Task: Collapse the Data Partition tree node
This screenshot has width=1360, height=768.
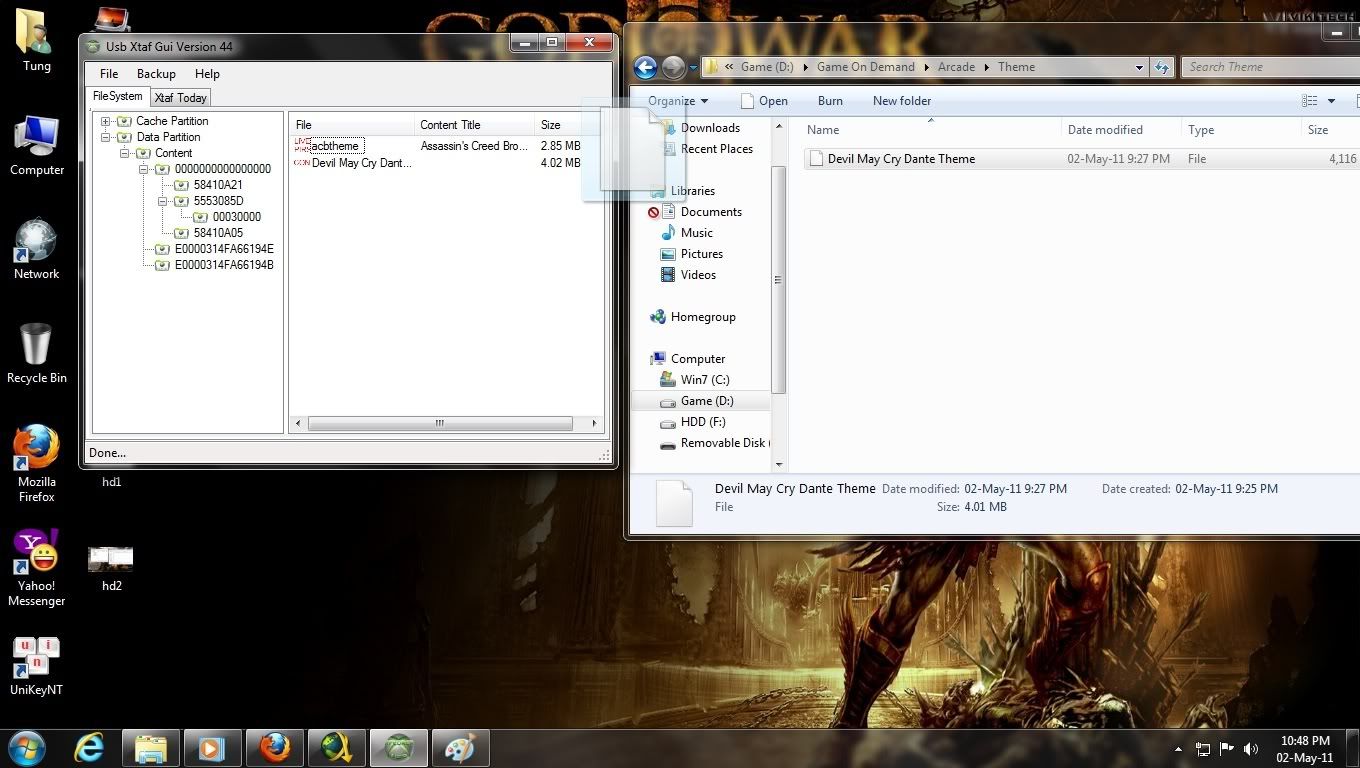Action: [x=106, y=137]
